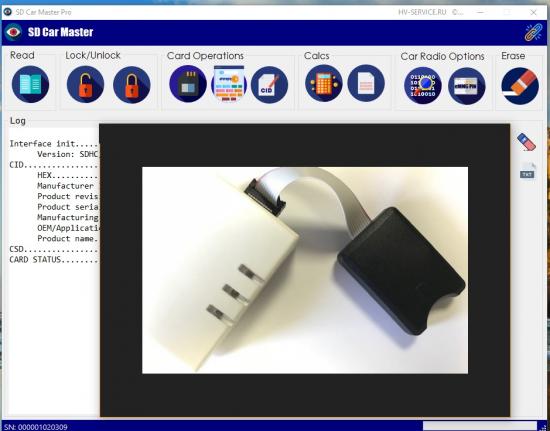Viewport: 550px width, 431px height.
Task: Click the document page icon under Calcs
Action: (366, 83)
